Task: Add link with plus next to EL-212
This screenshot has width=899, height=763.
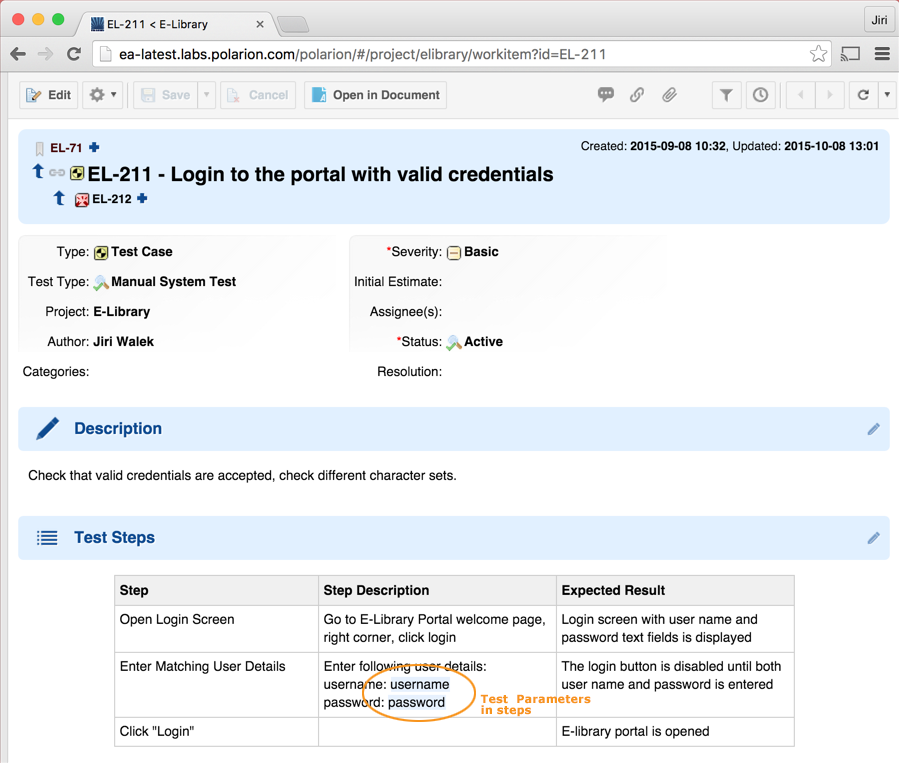Action: click(143, 199)
